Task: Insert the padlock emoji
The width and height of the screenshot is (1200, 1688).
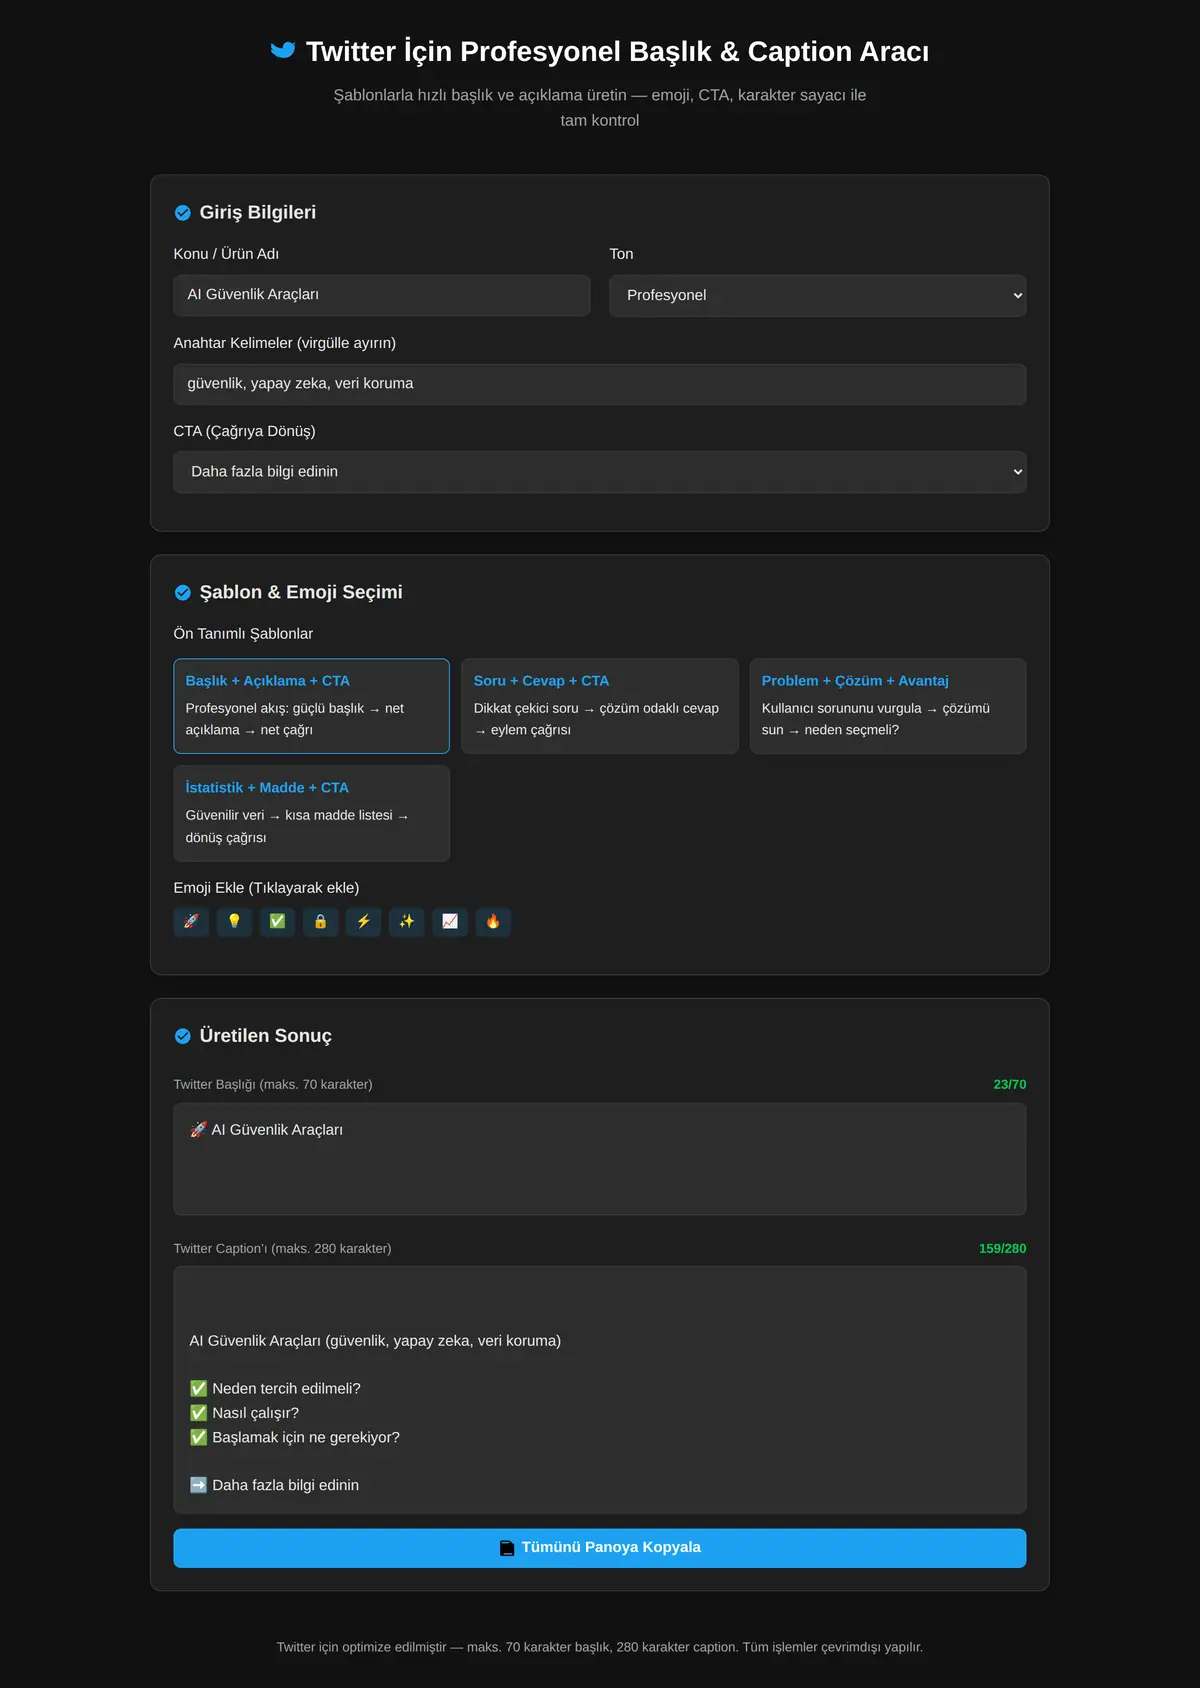Action: pyautogui.click(x=320, y=922)
